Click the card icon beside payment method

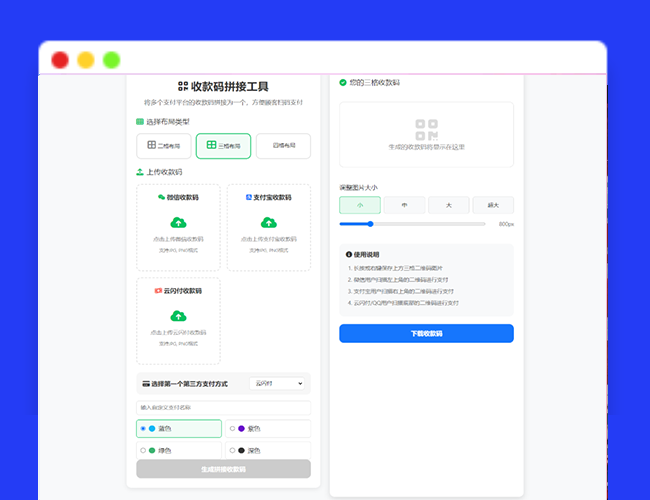click(146, 384)
